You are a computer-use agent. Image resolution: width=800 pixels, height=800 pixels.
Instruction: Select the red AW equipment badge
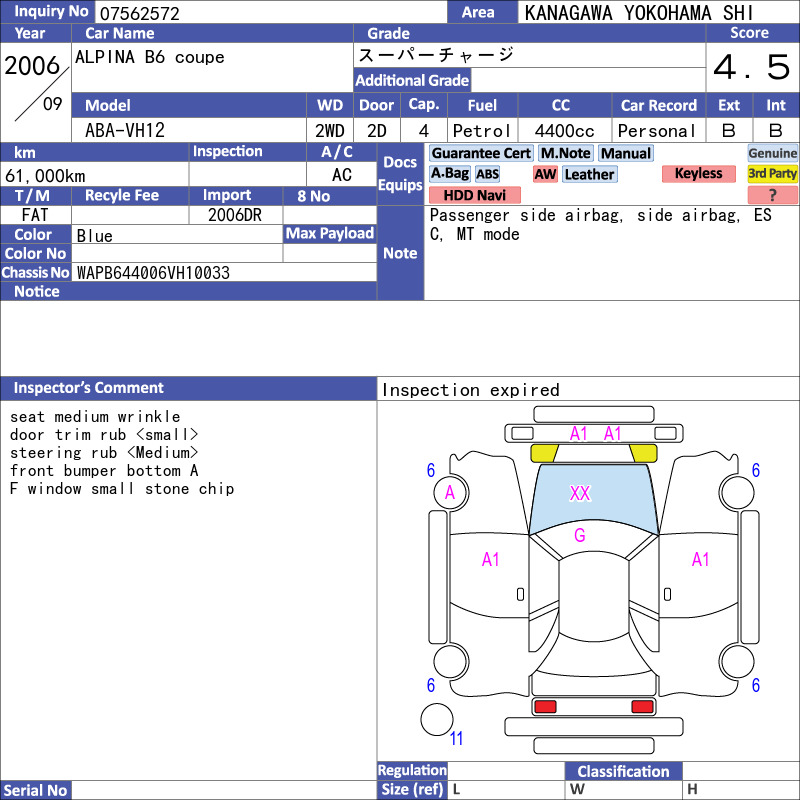click(545, 174)
